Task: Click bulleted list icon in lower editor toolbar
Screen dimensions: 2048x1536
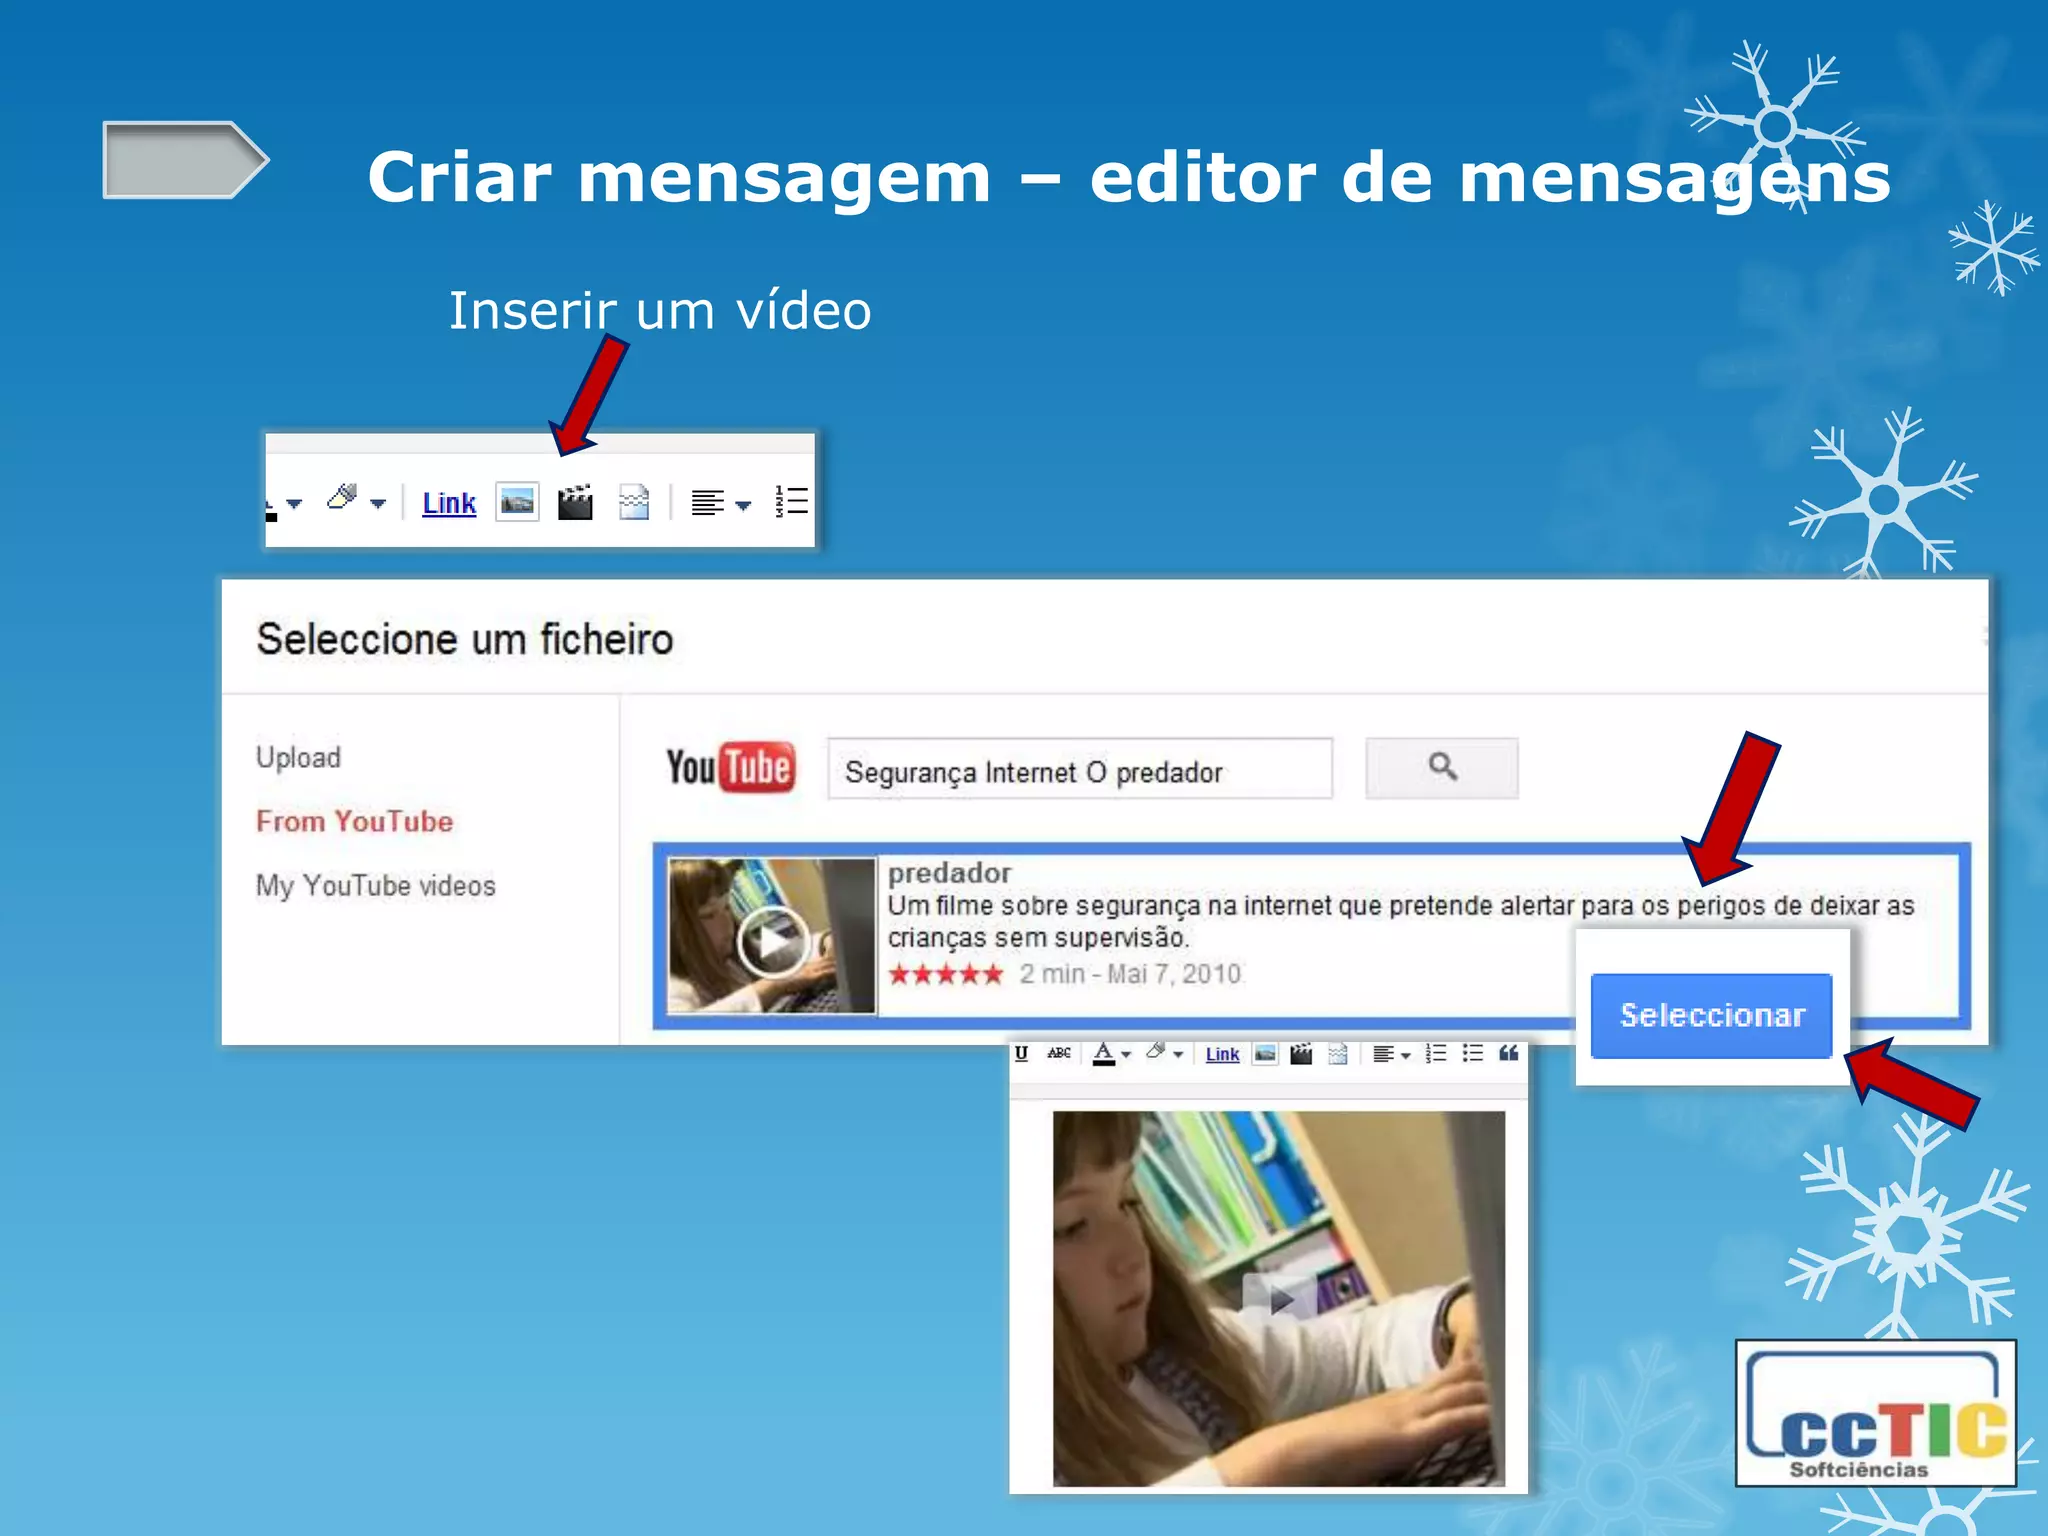Action: [1473, 1053]
